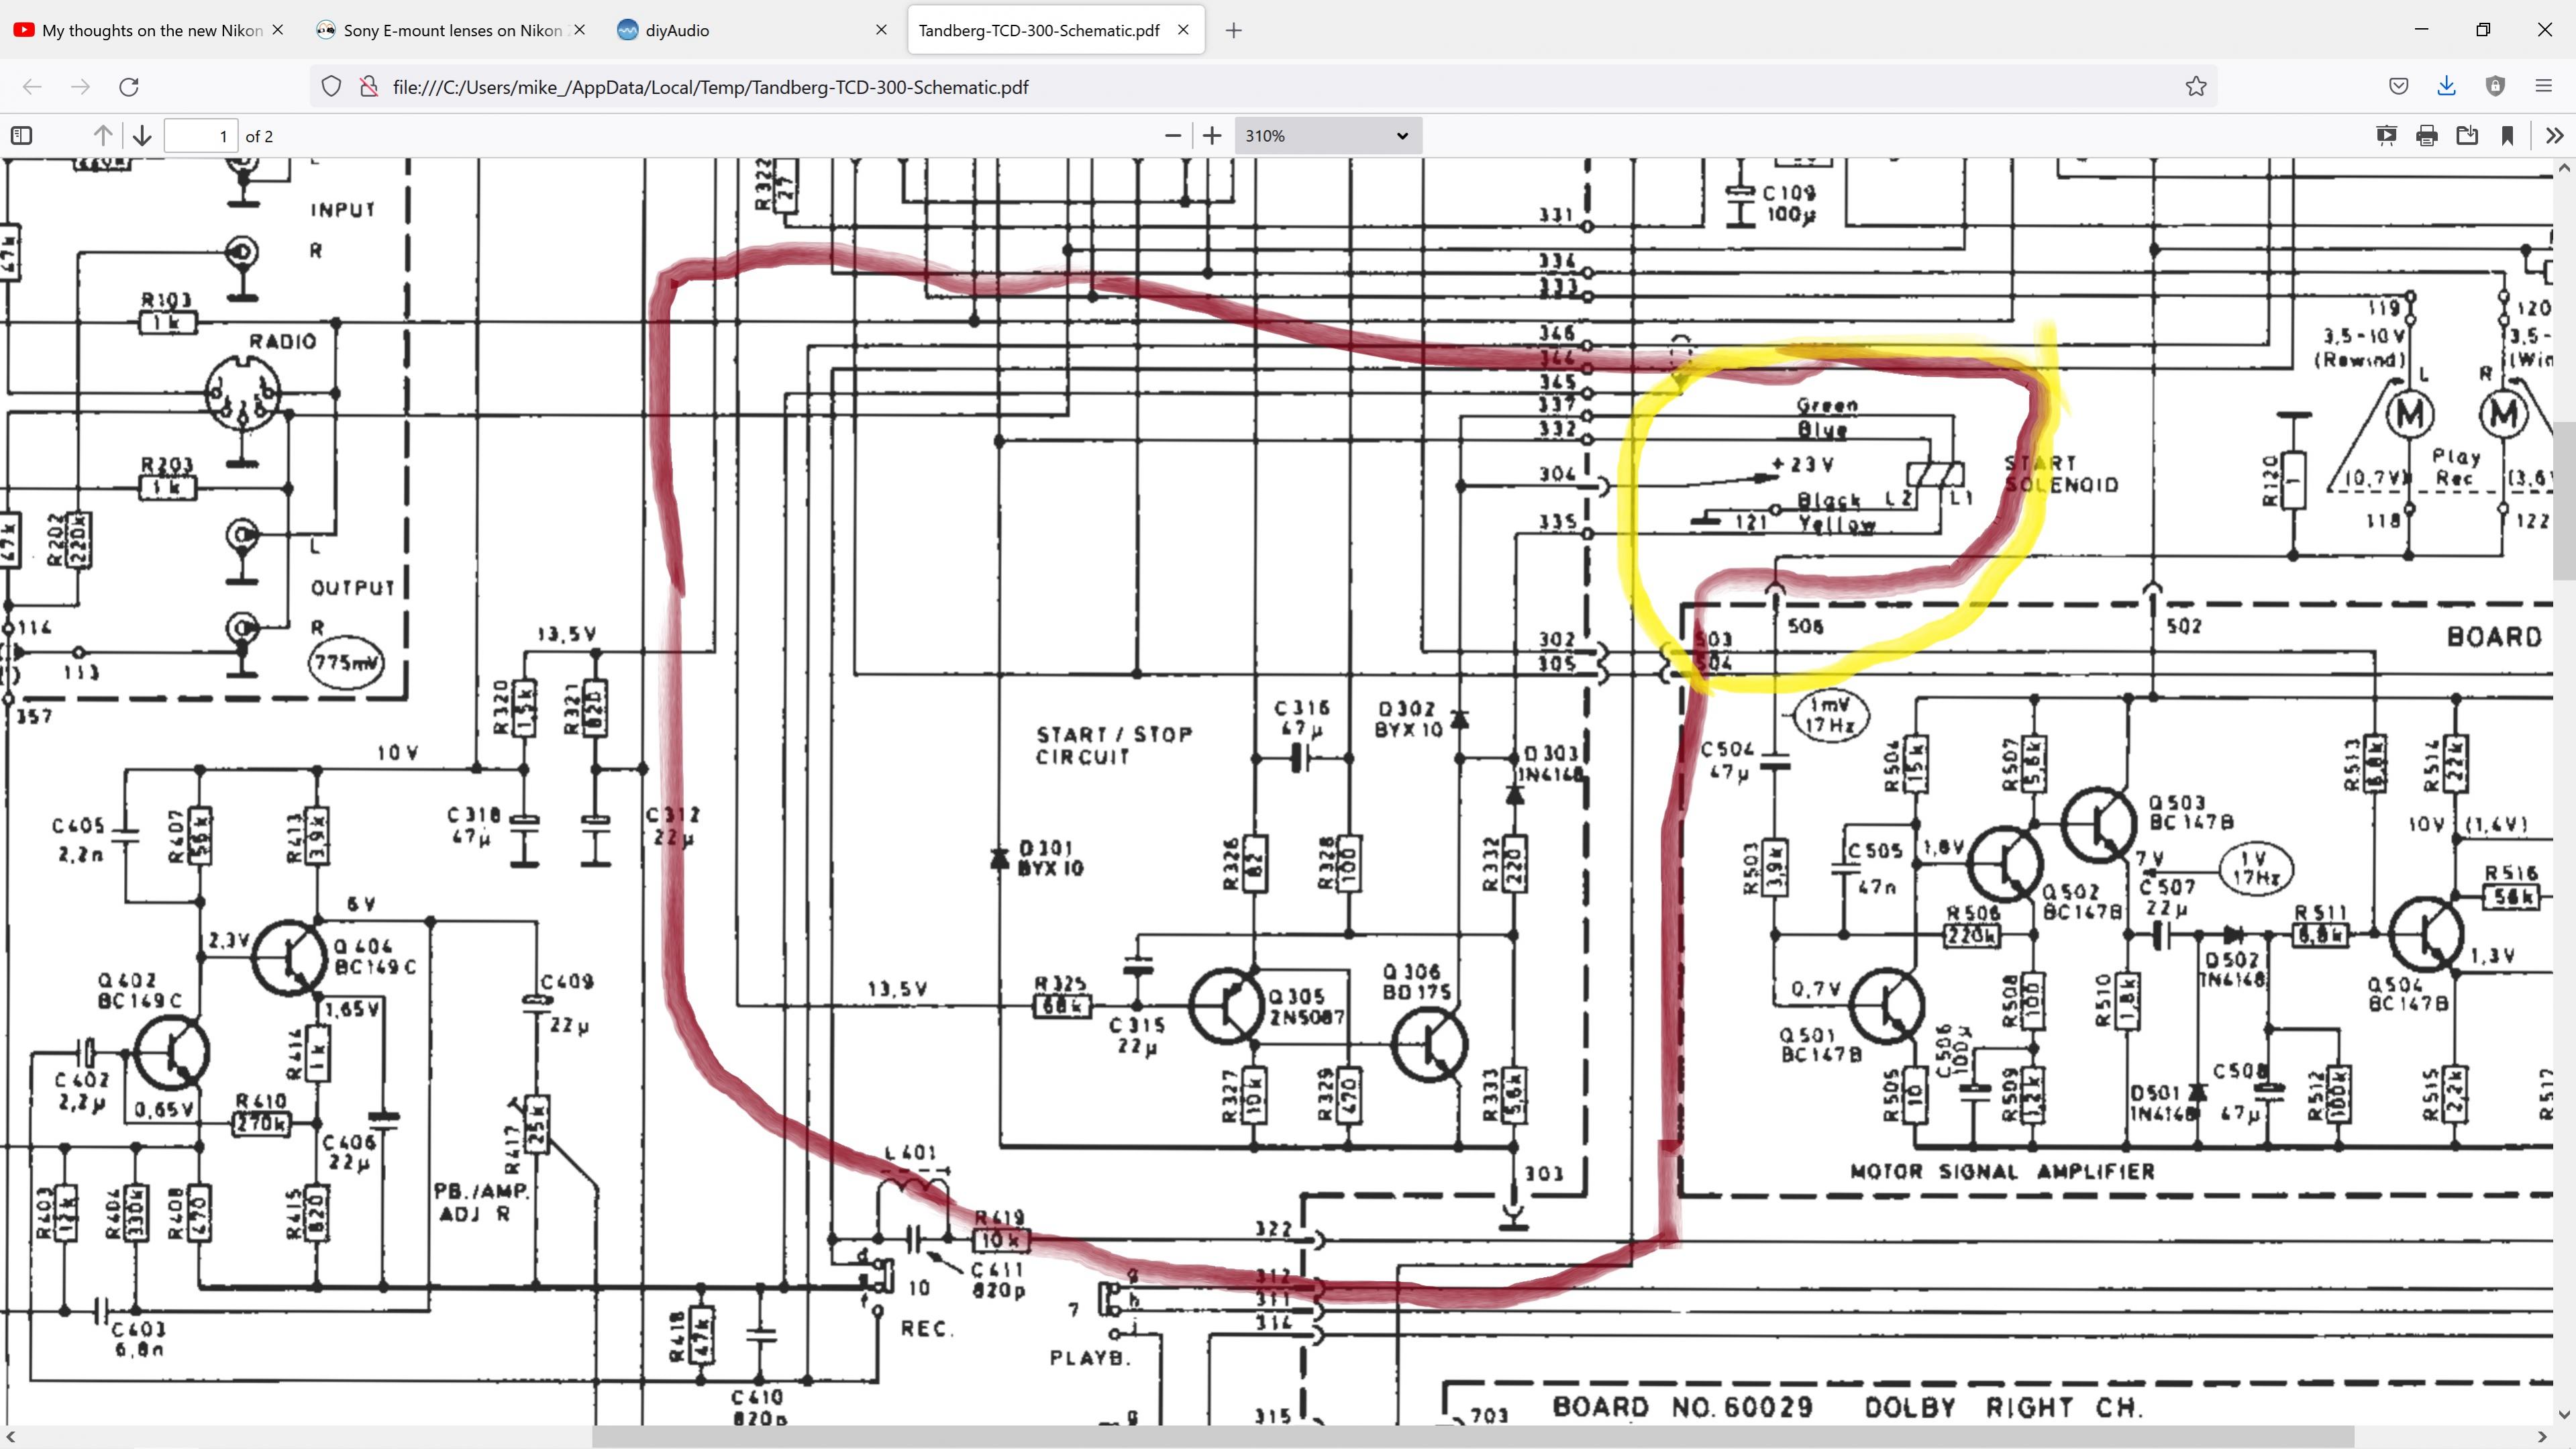
Task: Click diode D301 BYX 10 label
Action: coord(1052,858)
